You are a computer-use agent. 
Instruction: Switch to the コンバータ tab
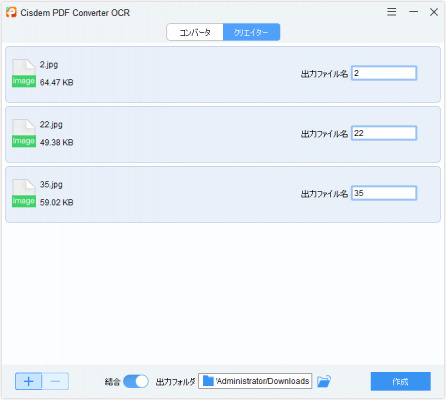(x=195, y=32)
